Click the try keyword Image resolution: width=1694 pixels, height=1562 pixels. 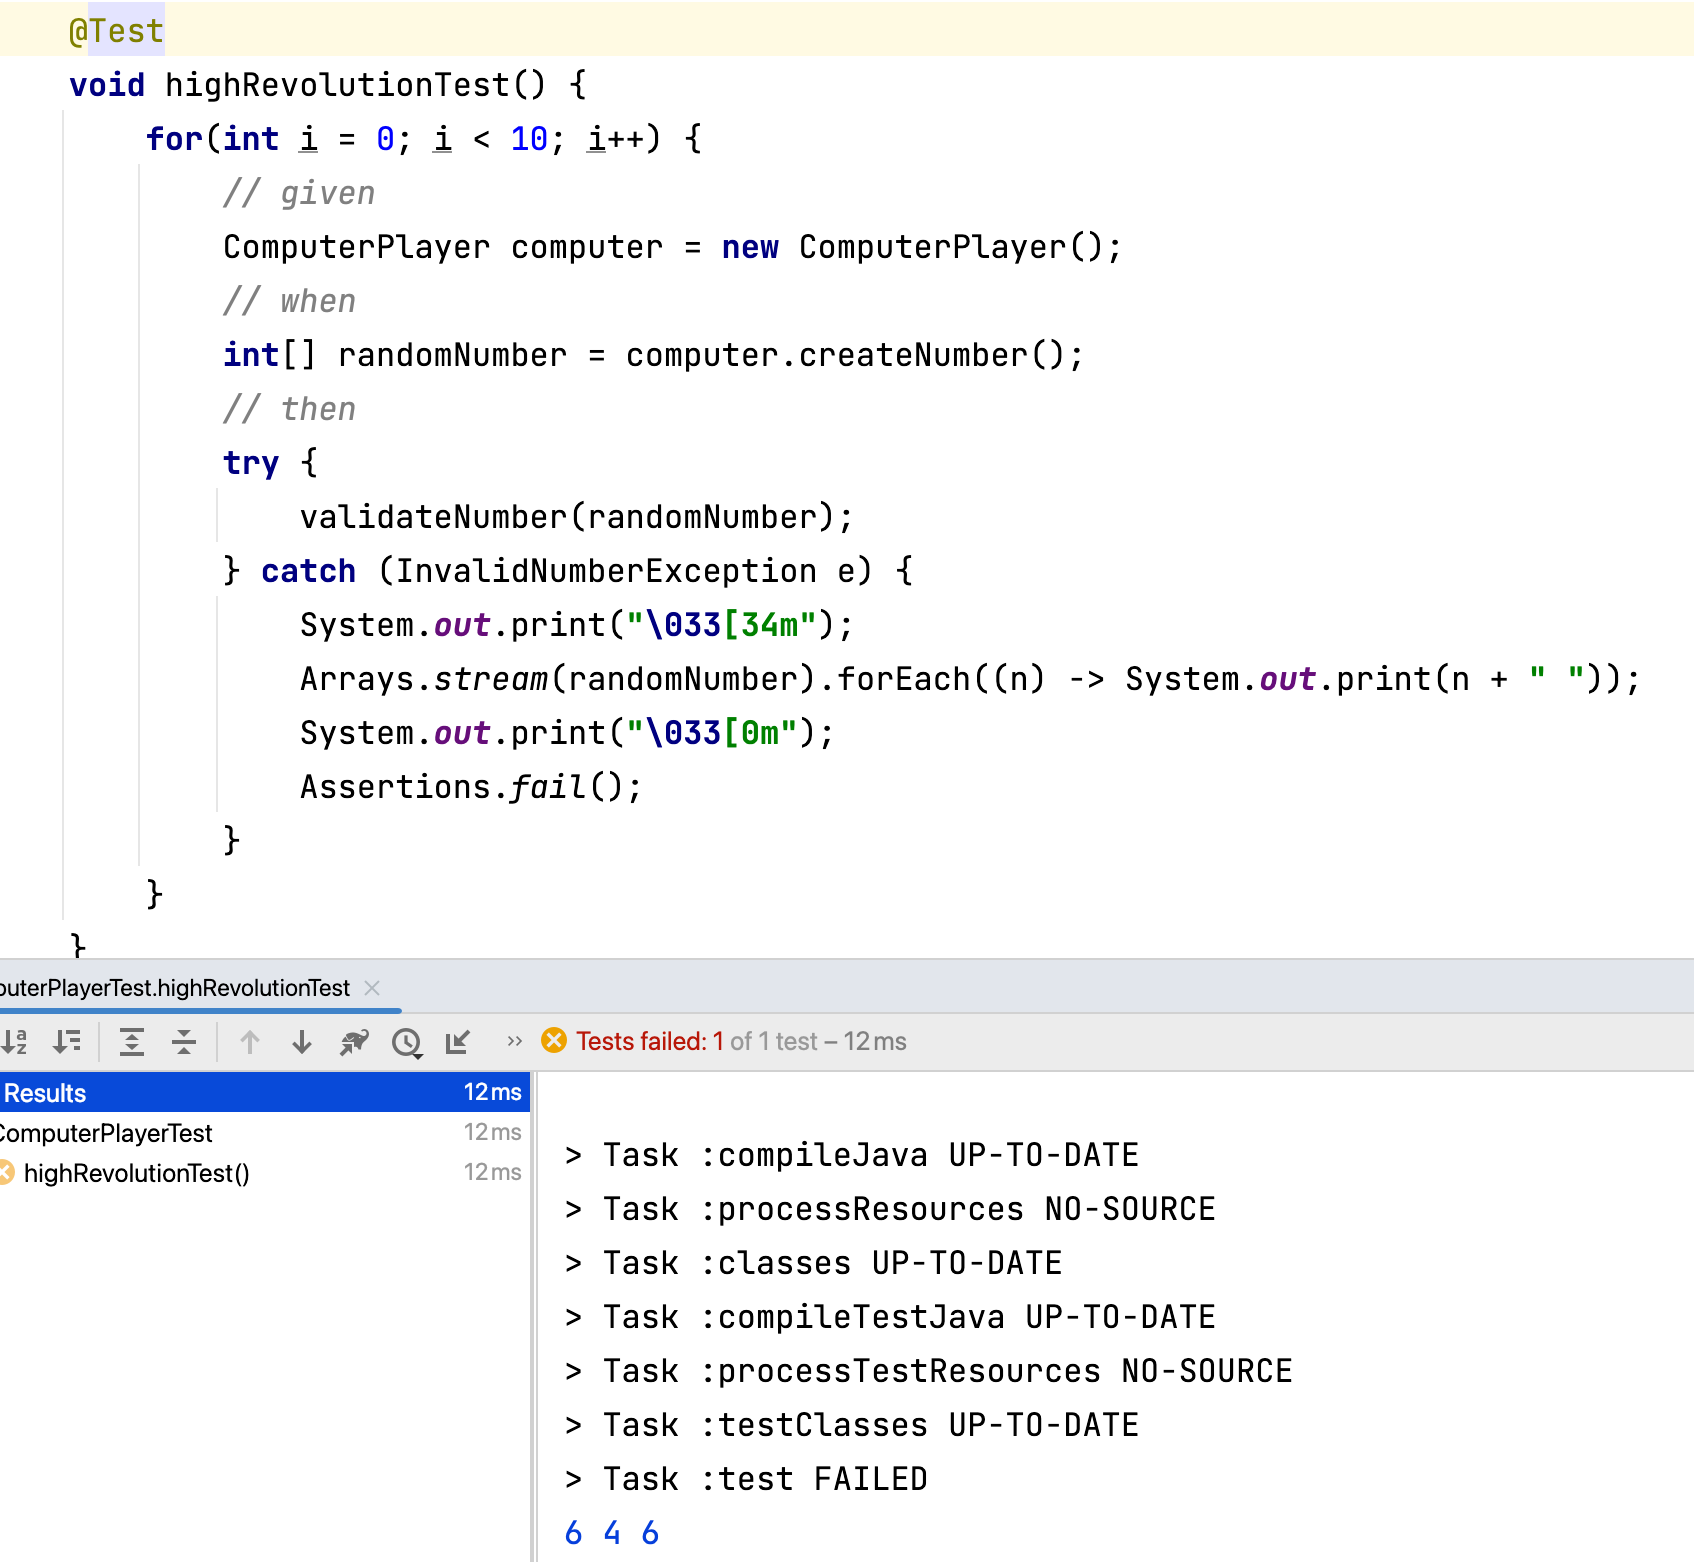point(250,463)
